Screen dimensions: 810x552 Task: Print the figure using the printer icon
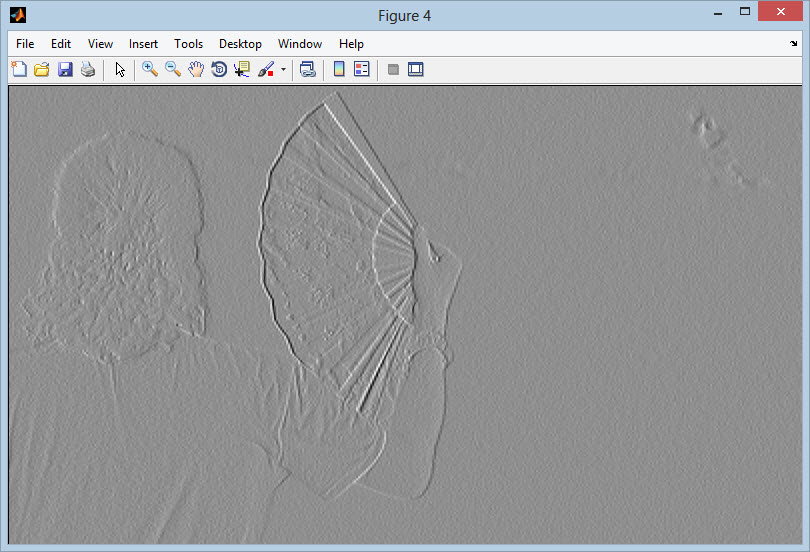coord(88,69)
